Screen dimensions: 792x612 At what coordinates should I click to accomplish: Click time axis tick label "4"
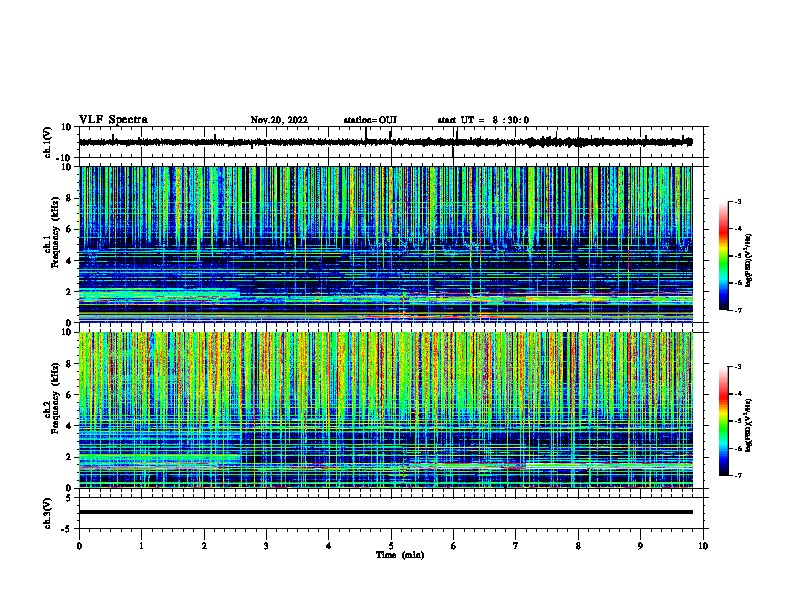tap(329, 546)
